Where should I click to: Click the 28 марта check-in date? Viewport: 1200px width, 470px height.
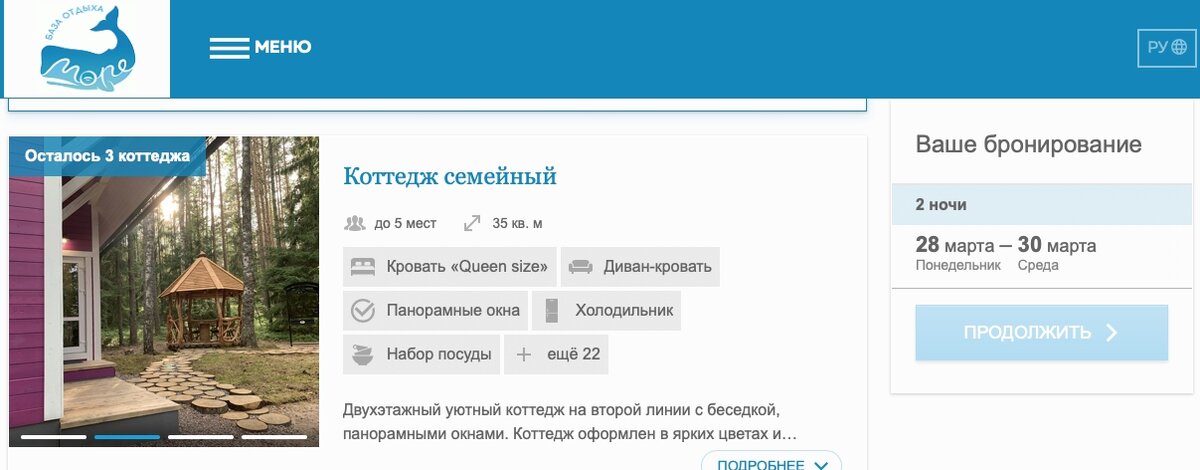(x=953, y=245)
